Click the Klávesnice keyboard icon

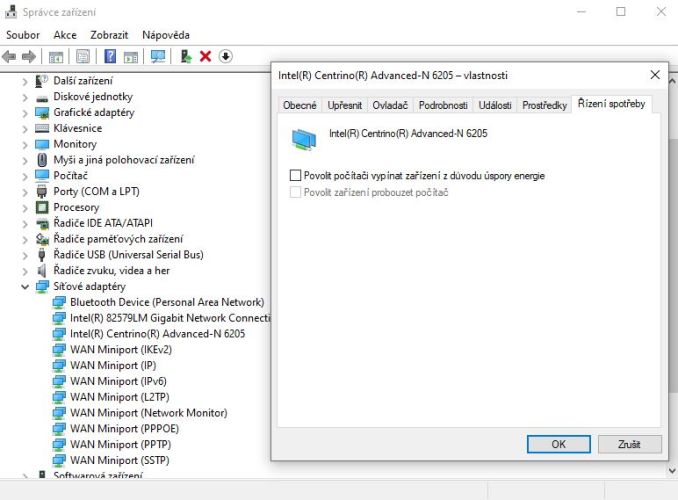[x=42, y=128]
